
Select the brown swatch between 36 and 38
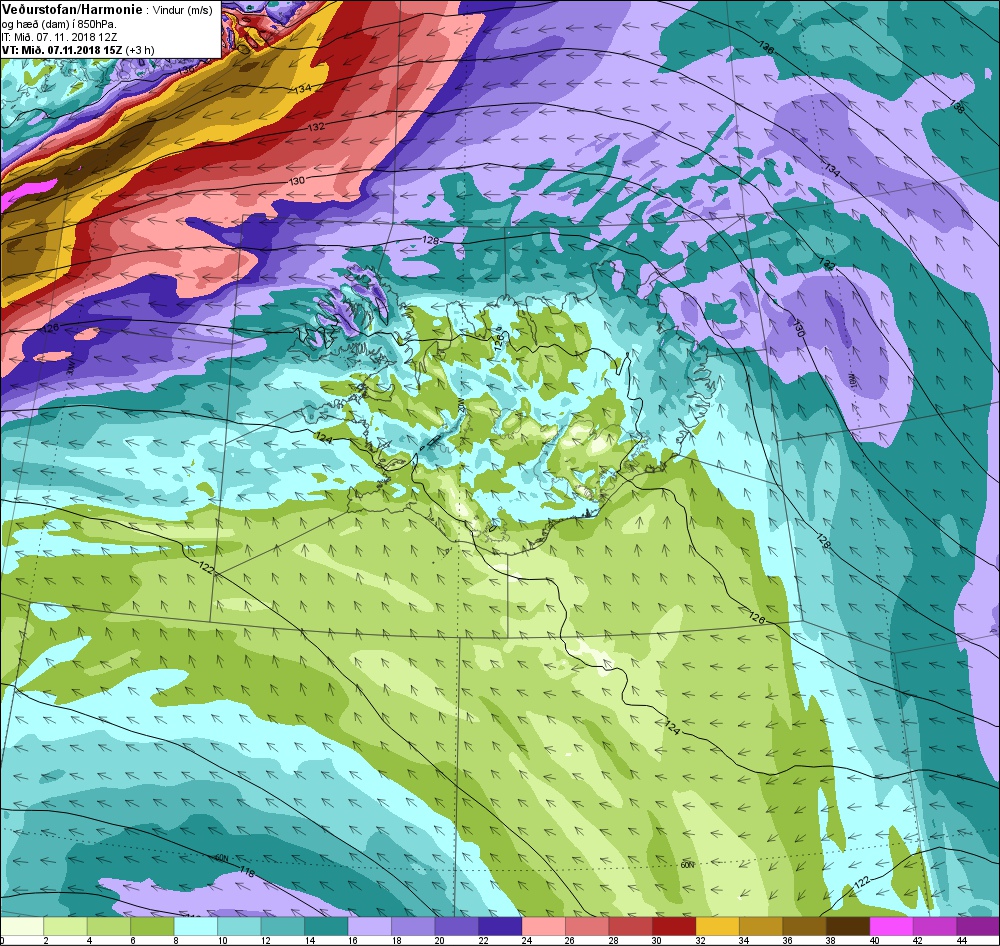[804, 926]
